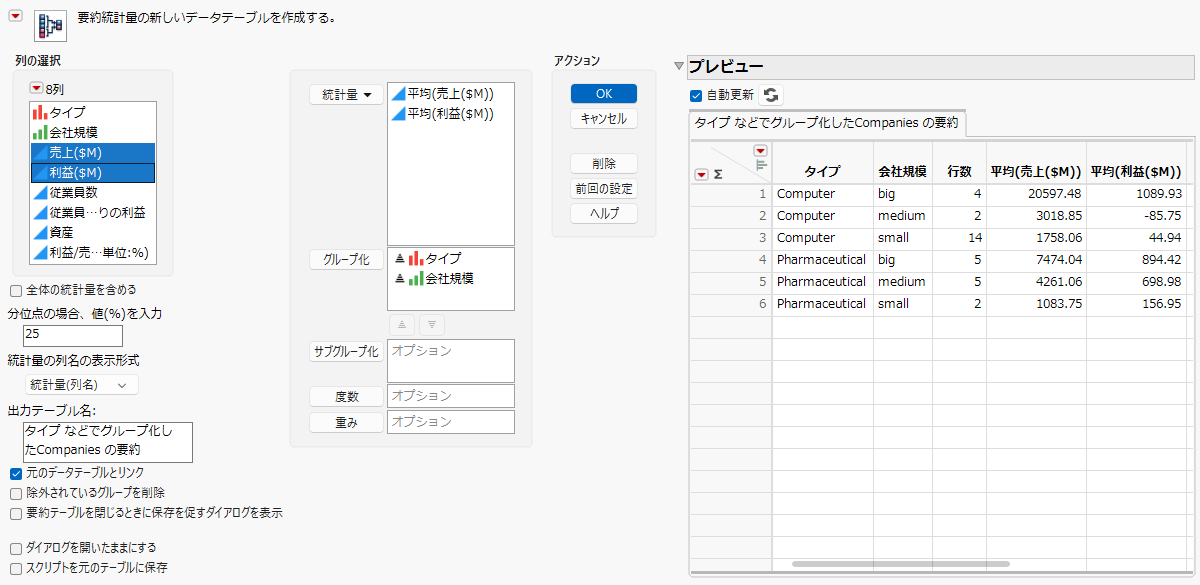
Task: Click the グループ化 button
Action: point(346,260)
